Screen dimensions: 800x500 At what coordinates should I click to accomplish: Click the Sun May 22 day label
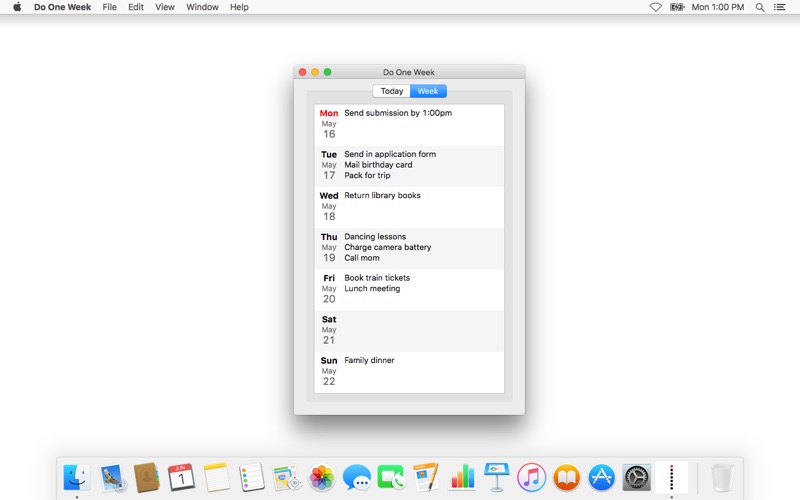tap(329, 371)
